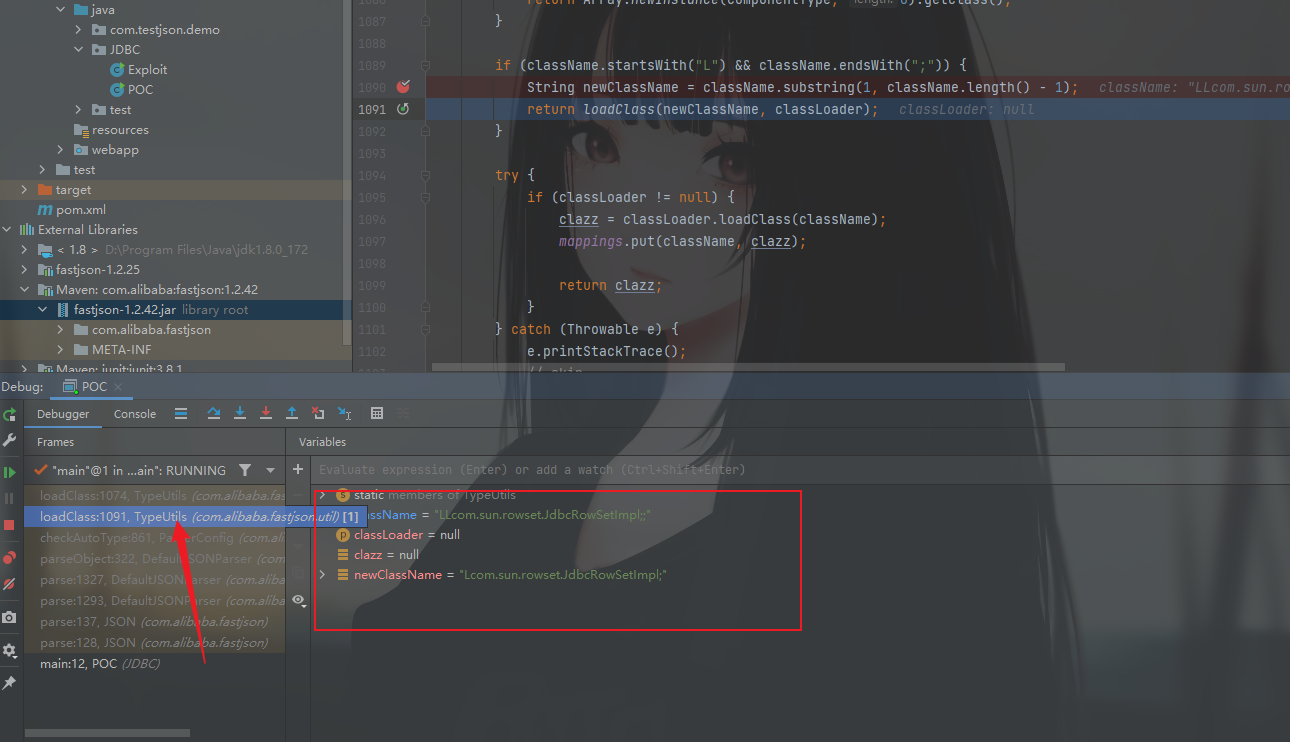Expand static members of TypeUtils
Image resolution: width=1290 pixels, height=742 pixels.
[x=321, y=495]
